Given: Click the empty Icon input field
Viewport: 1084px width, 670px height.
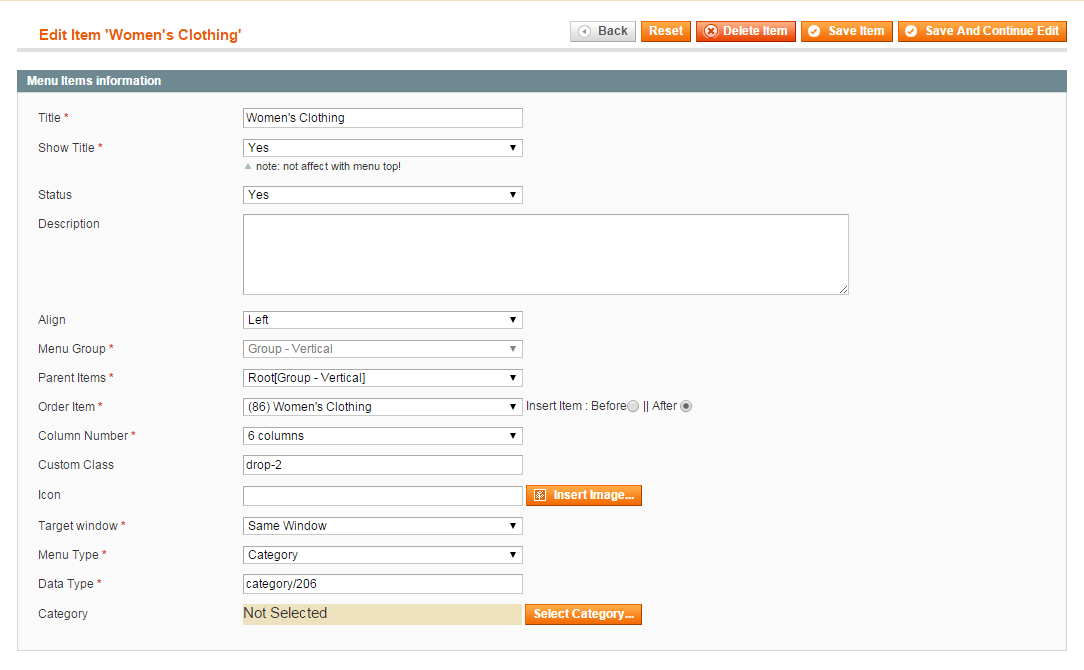Looking at the screenshot, I should (383, 496).
